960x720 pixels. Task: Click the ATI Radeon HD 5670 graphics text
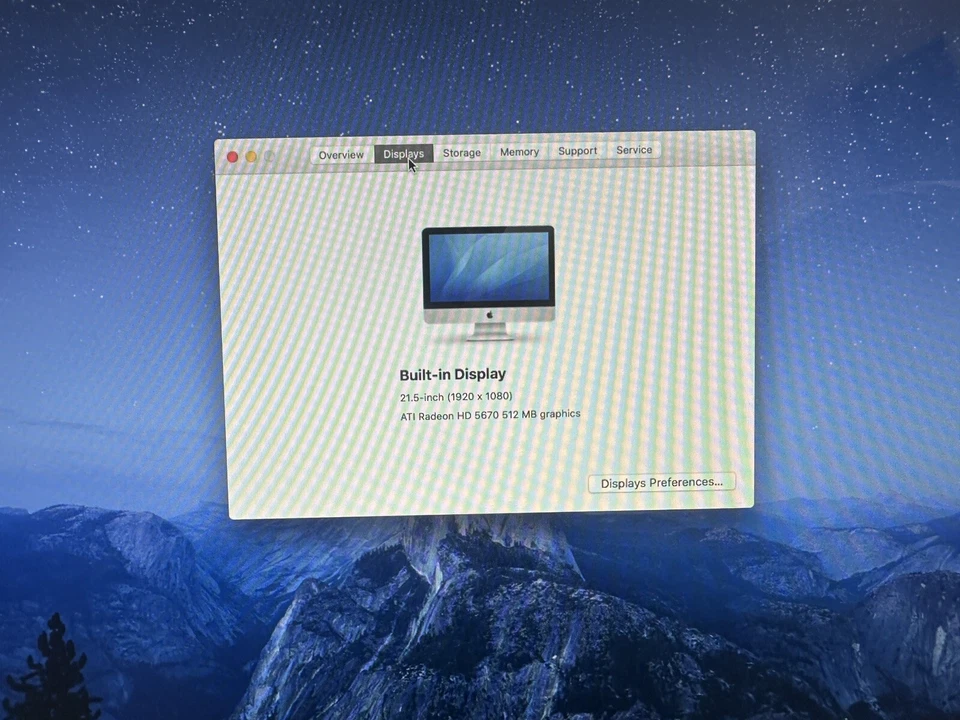489,413
